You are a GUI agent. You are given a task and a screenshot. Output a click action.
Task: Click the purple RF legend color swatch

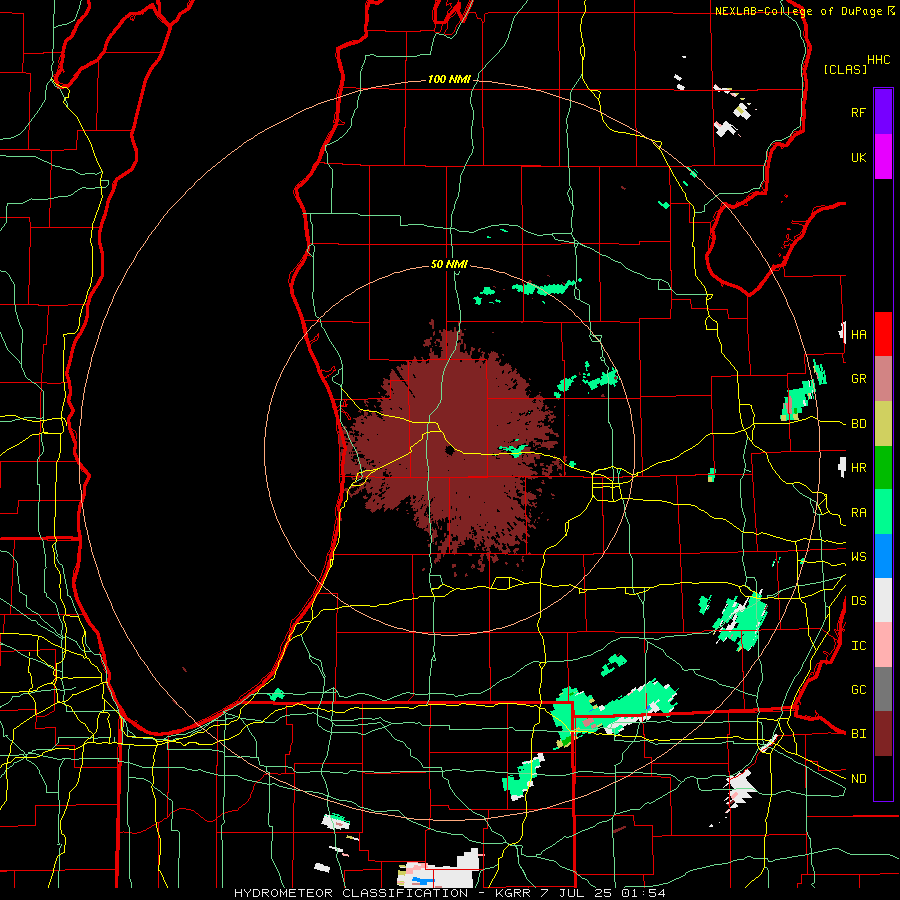[x=883, y=112]
